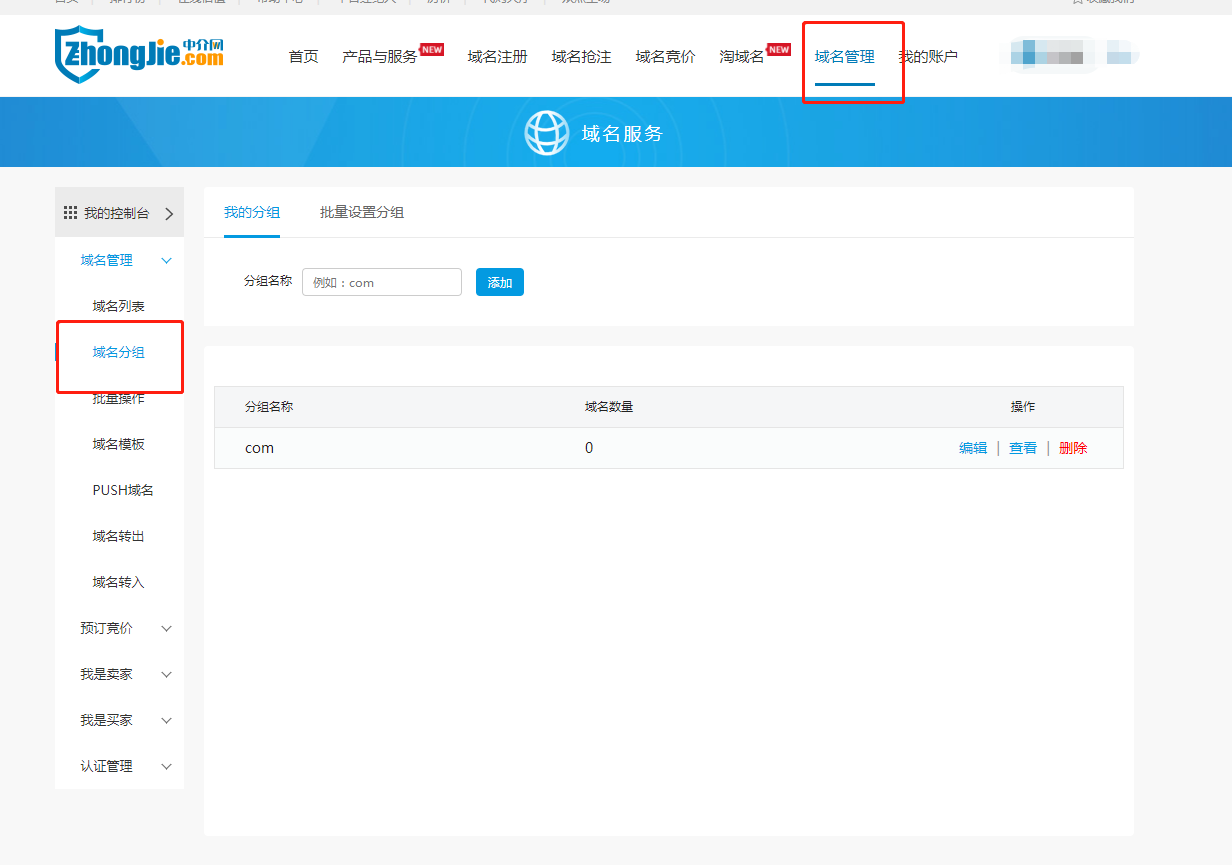Viewport: 1232px width, 865px height.
Task: Expand the 我是买家 section
Action: click(166, 721)
